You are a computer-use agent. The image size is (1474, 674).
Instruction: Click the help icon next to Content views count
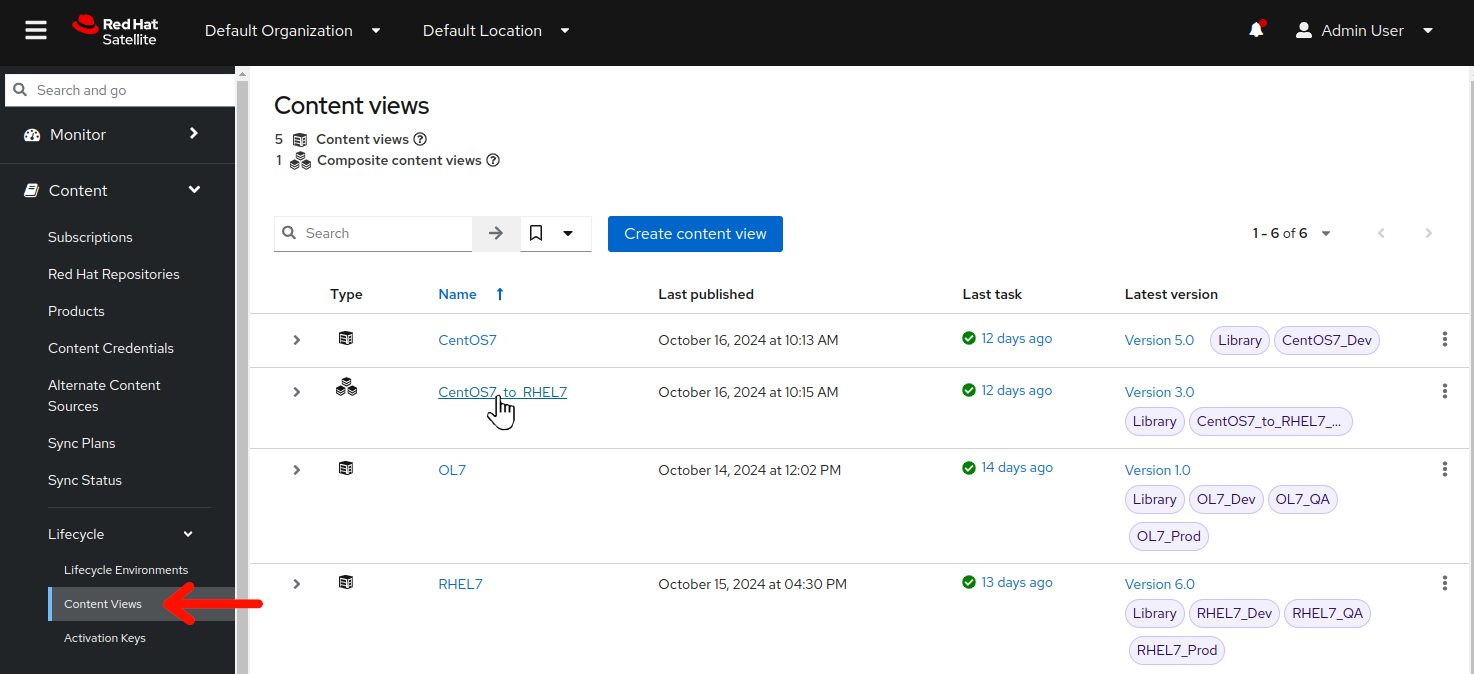tap(420, 139)
